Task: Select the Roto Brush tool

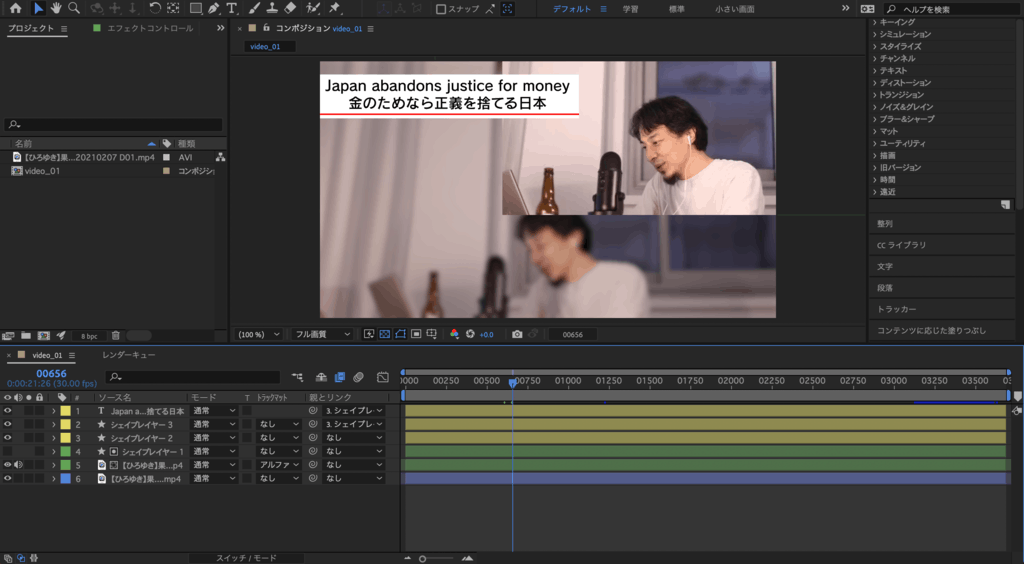Action: 313,8
